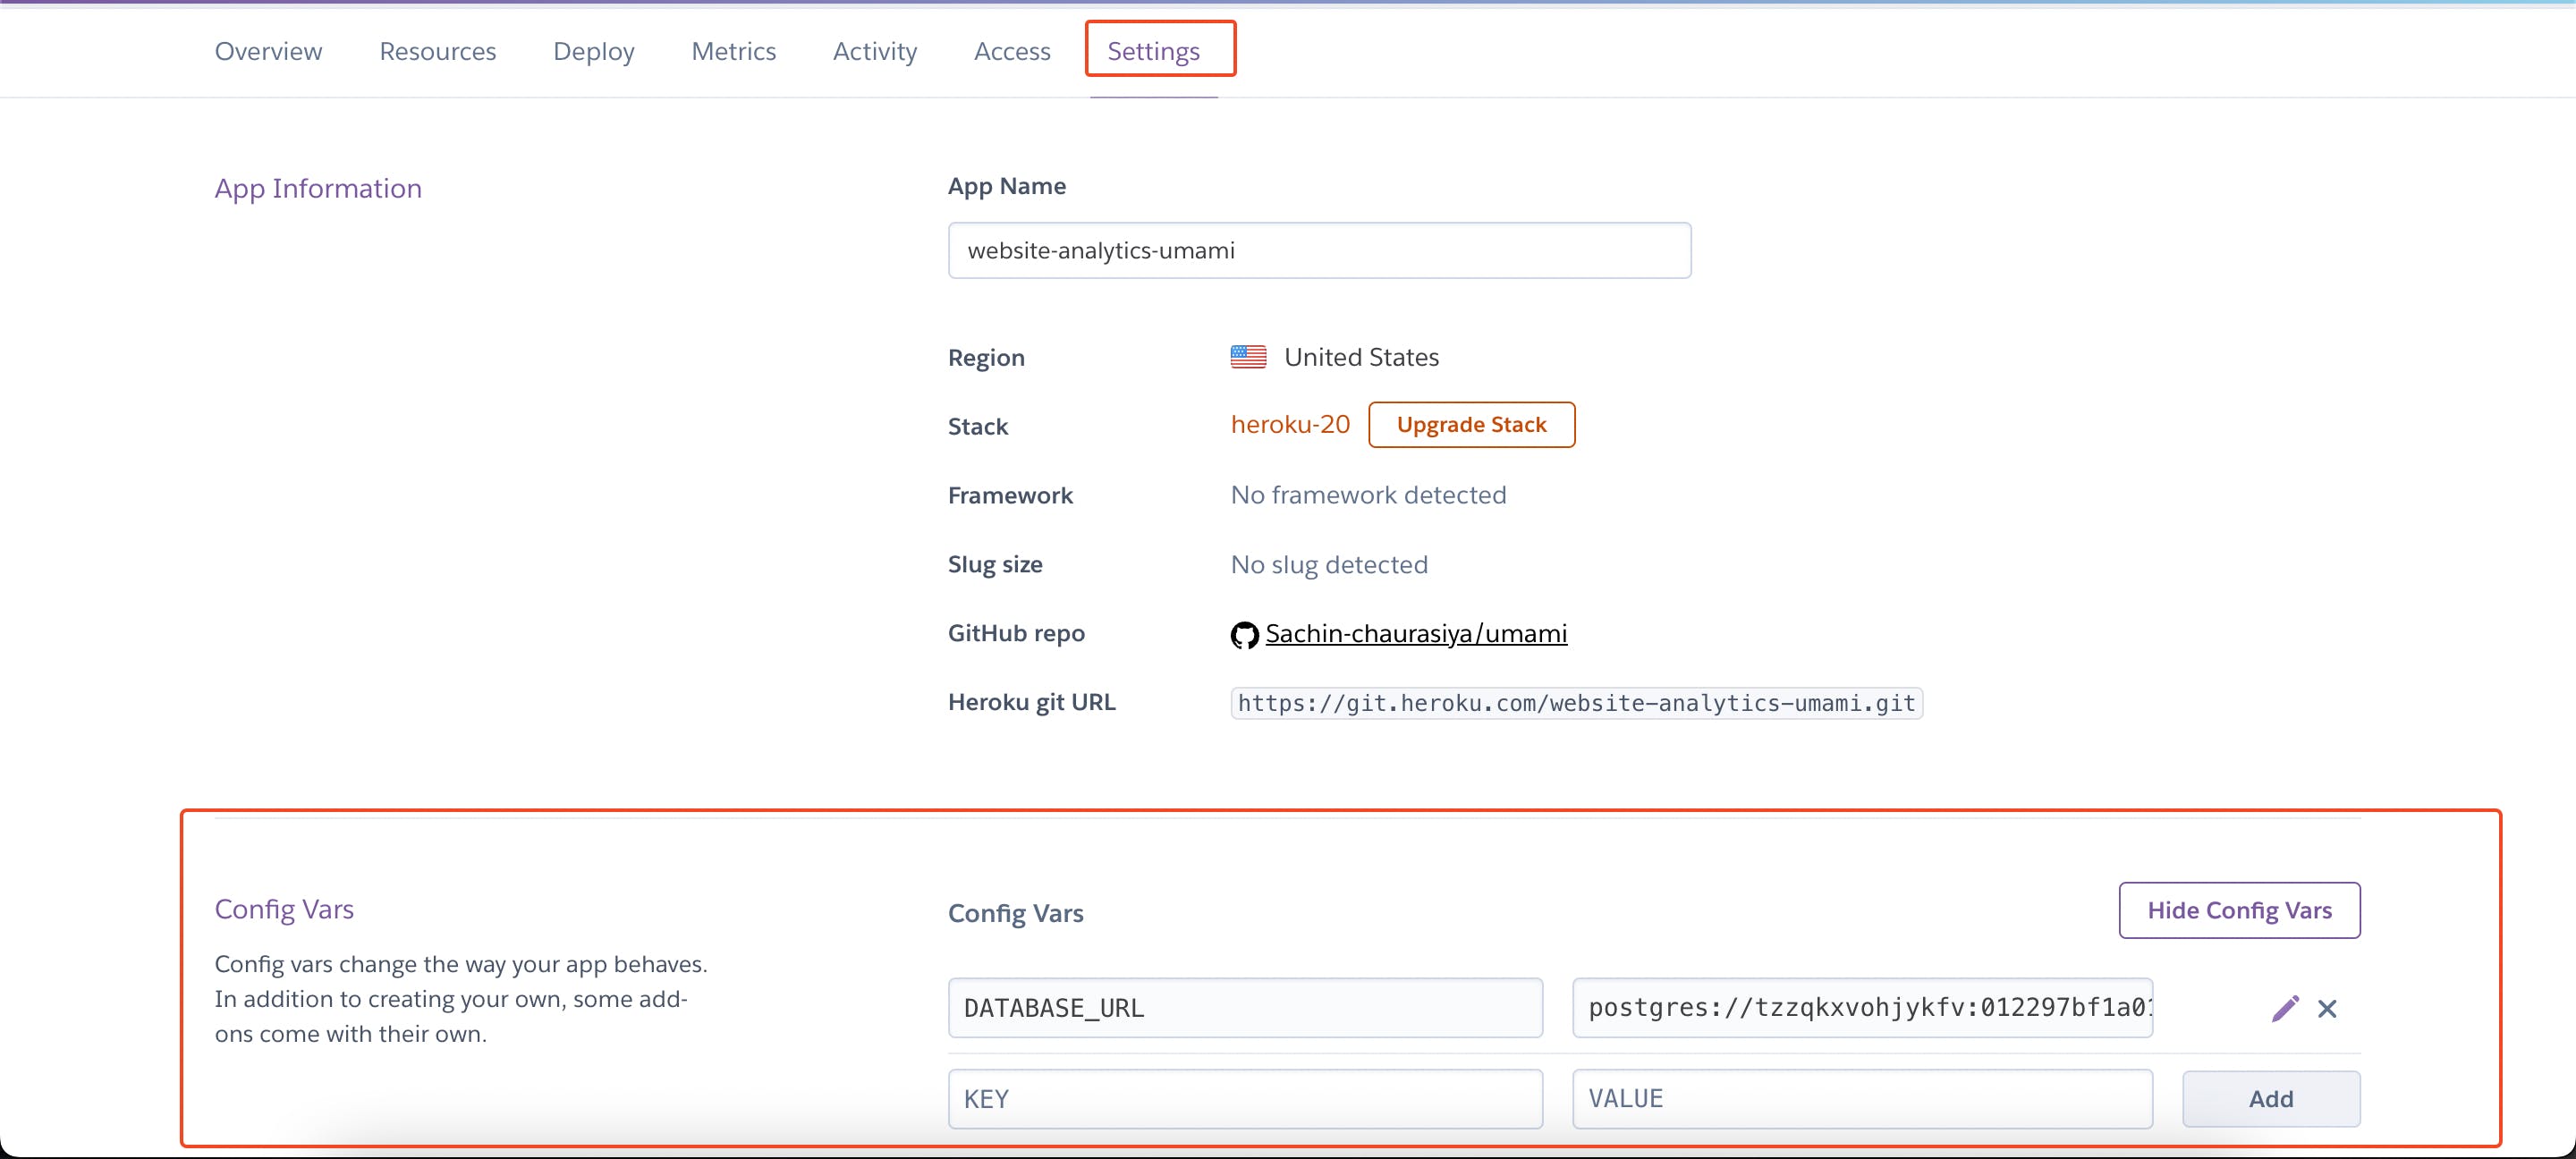Viewport: 2576px width, 1159px height.
Task: Click the United States flag icon
Action: click(1248, 357)
